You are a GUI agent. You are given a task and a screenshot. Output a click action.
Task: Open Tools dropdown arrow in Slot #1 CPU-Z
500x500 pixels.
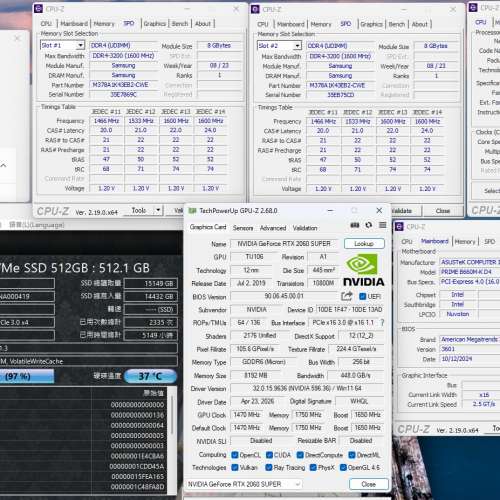(x=158, y=210)
